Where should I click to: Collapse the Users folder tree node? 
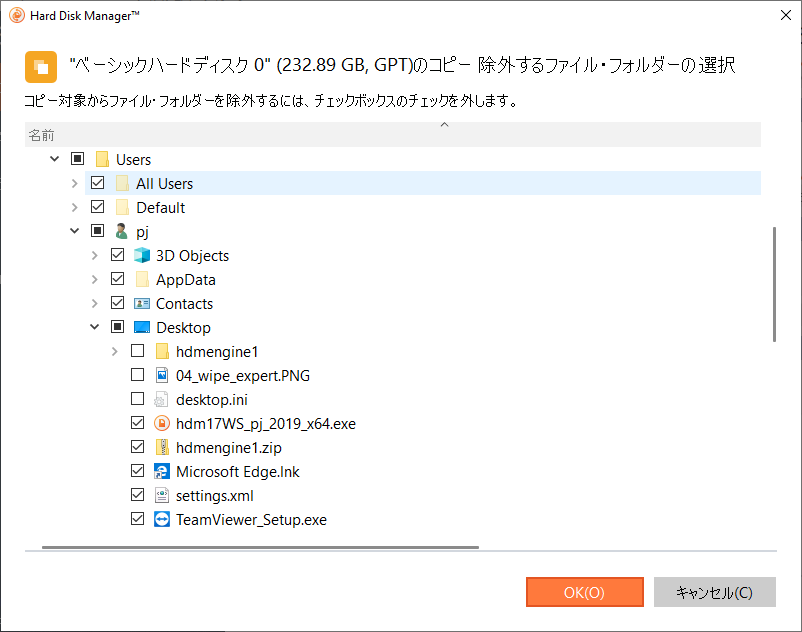click(x=55, y=159)
